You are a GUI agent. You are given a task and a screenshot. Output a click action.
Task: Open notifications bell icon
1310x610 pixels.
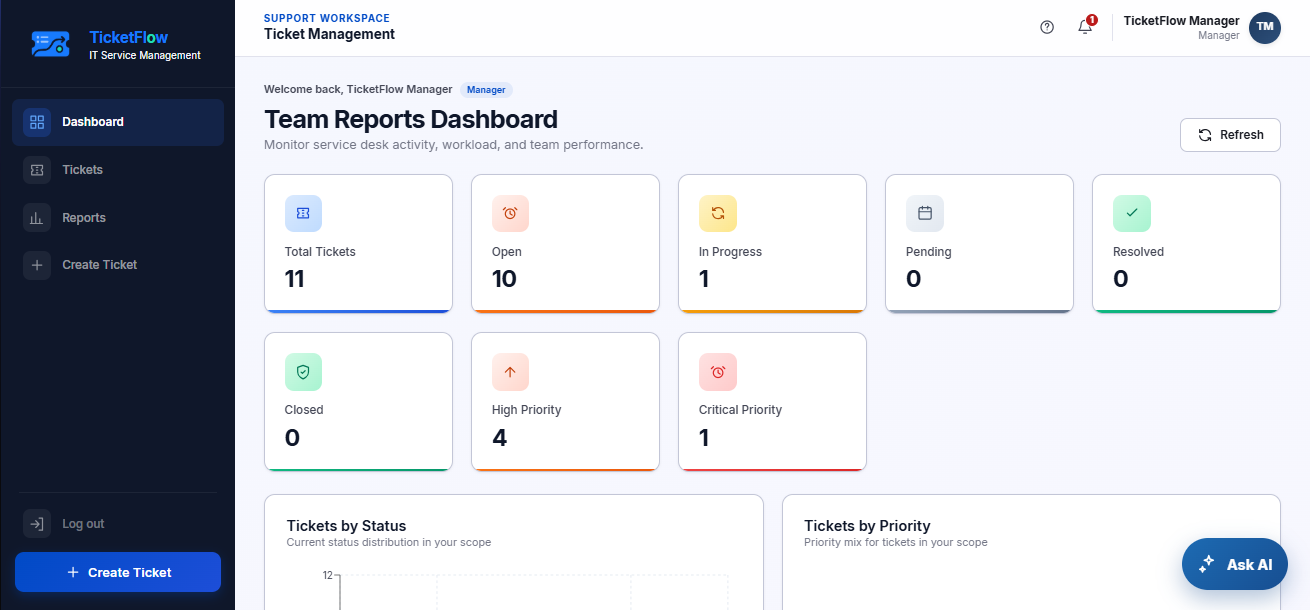pyautogui.click(x=1085, y=27)
